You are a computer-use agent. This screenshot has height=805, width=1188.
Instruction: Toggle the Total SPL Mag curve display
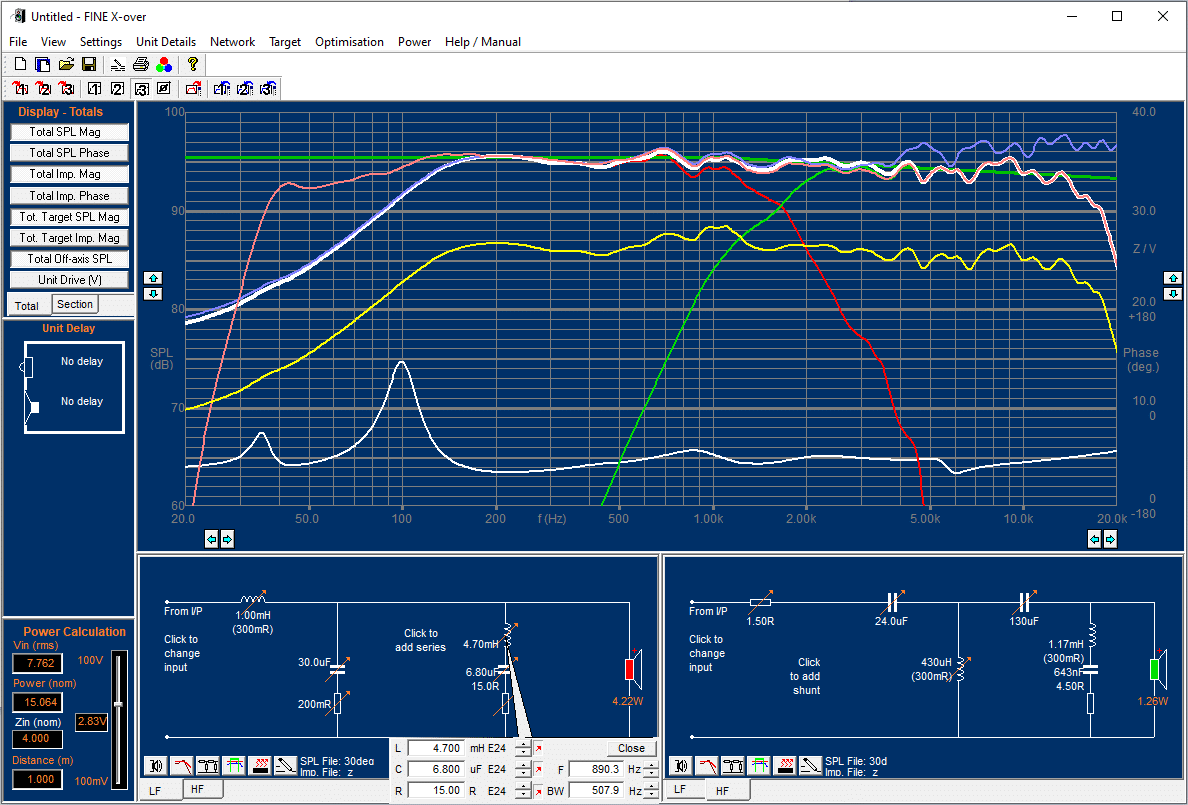click(x=69, y=132)
